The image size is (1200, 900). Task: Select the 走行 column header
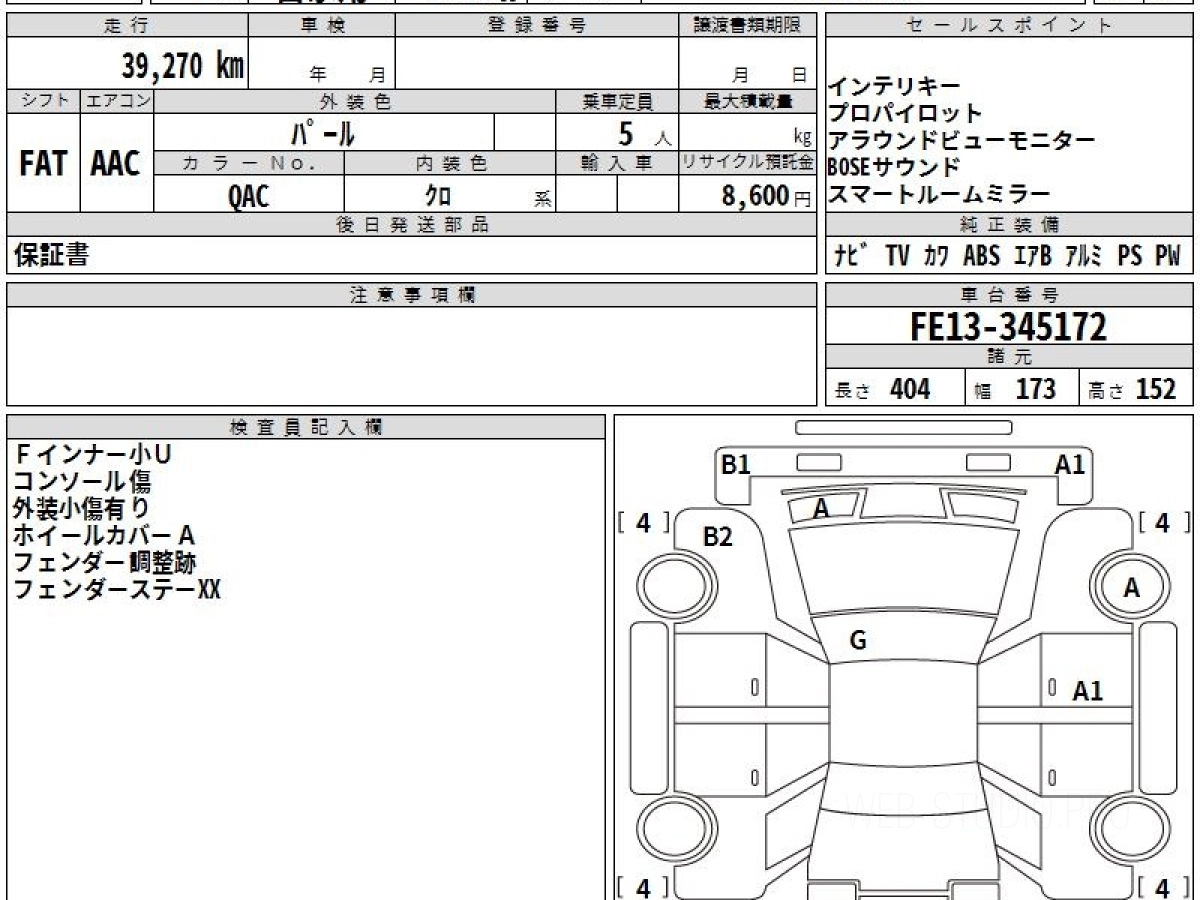point(126,26)
